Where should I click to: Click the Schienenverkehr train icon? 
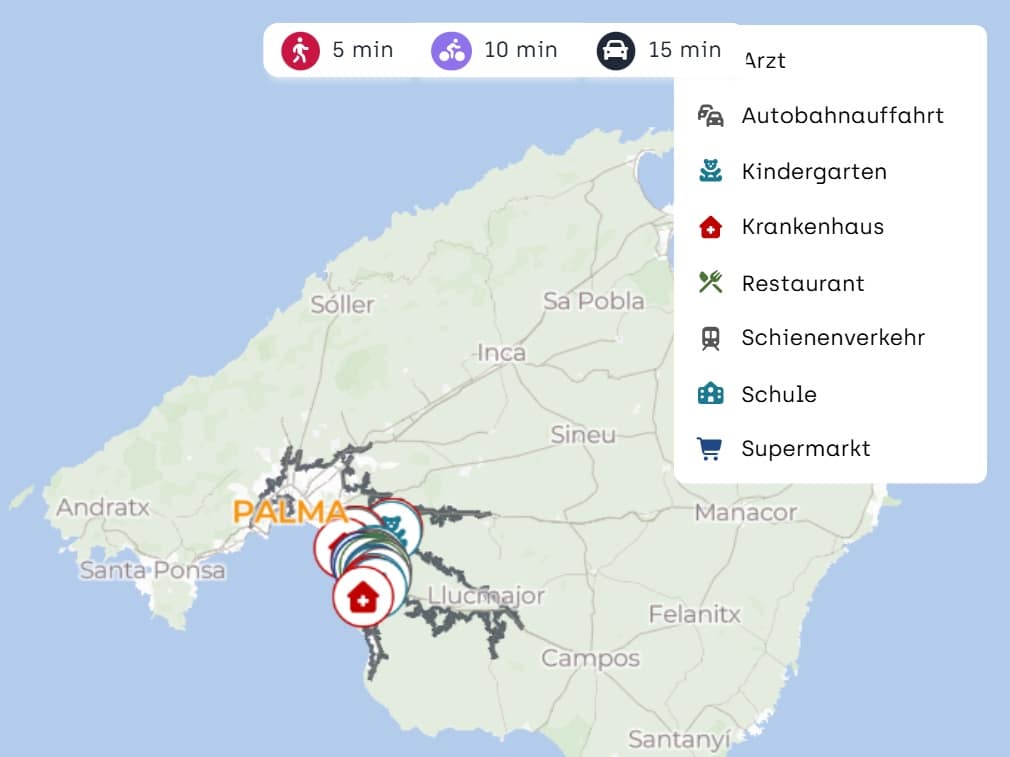710,338
